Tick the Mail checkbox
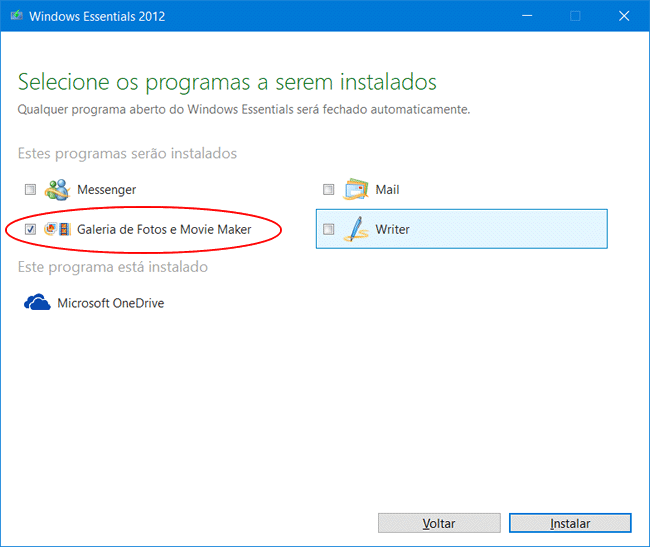The height and width of the screenshot is (547, 650). [329, 190]
